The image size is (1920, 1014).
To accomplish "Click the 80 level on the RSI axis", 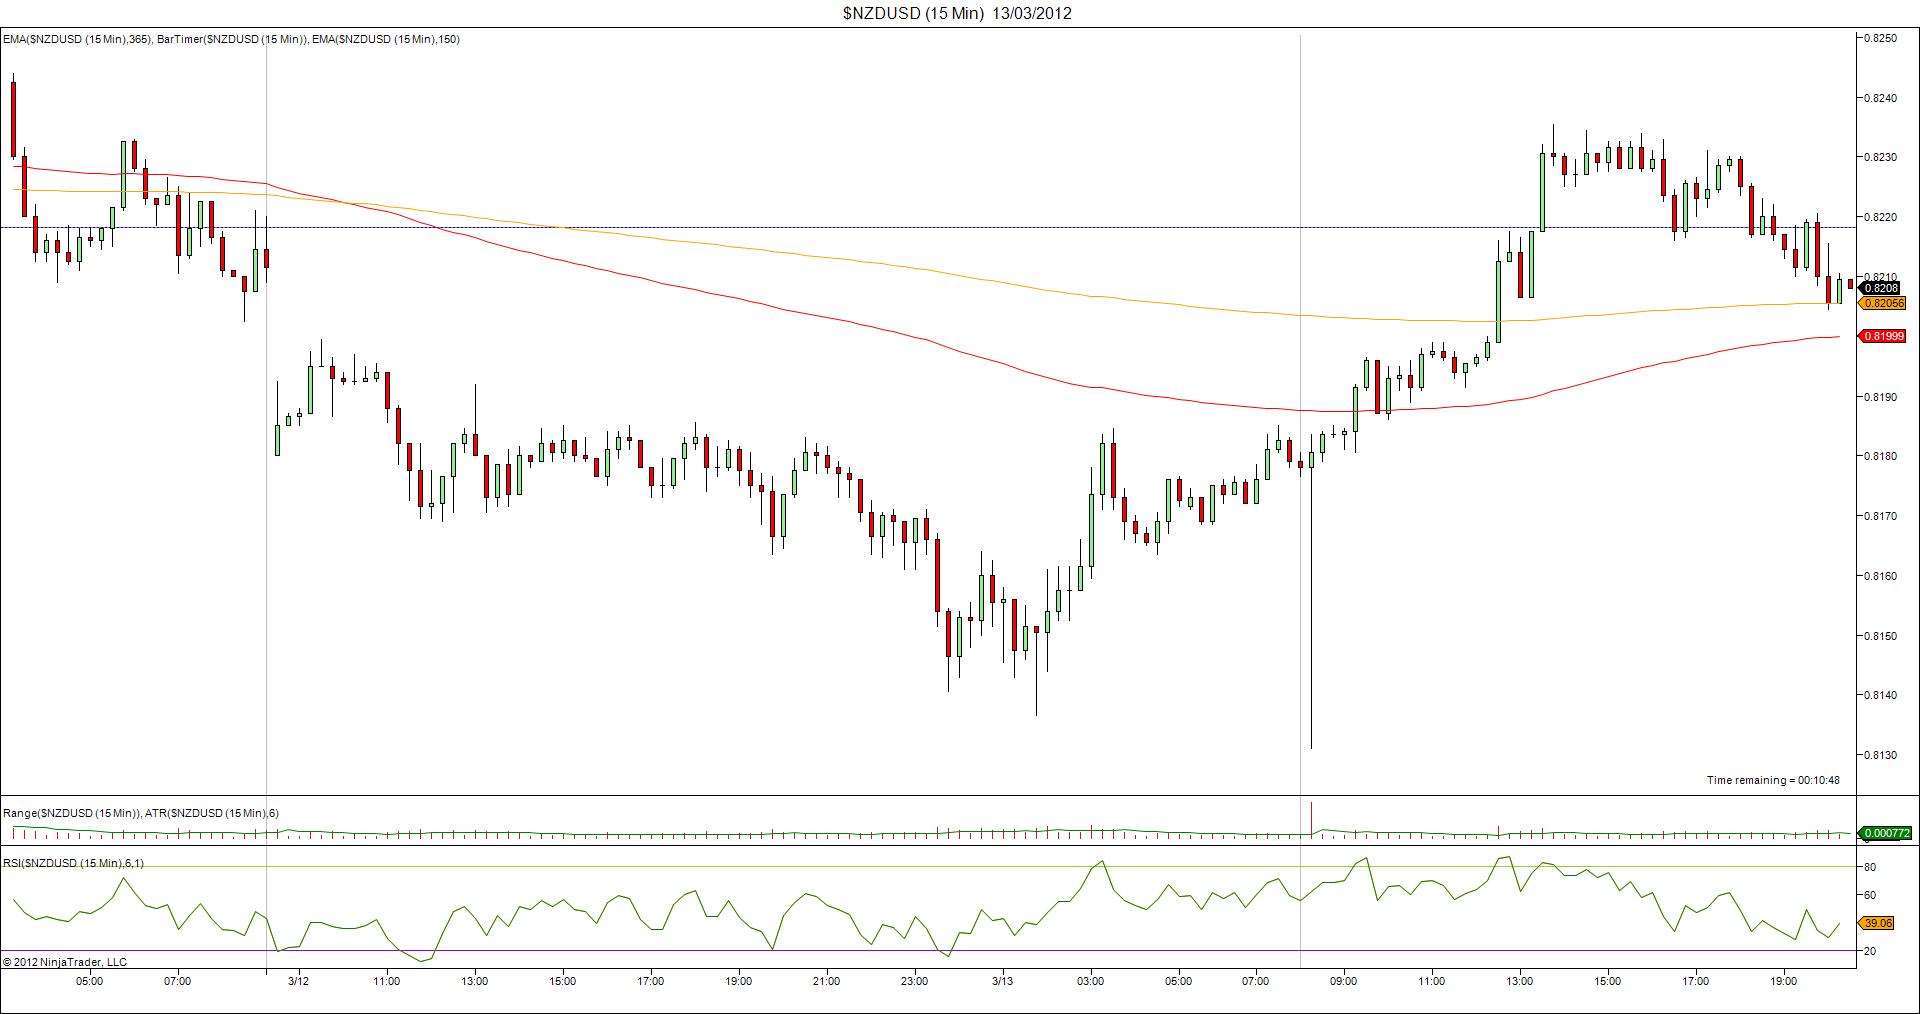I will [x=1870, y=866].
